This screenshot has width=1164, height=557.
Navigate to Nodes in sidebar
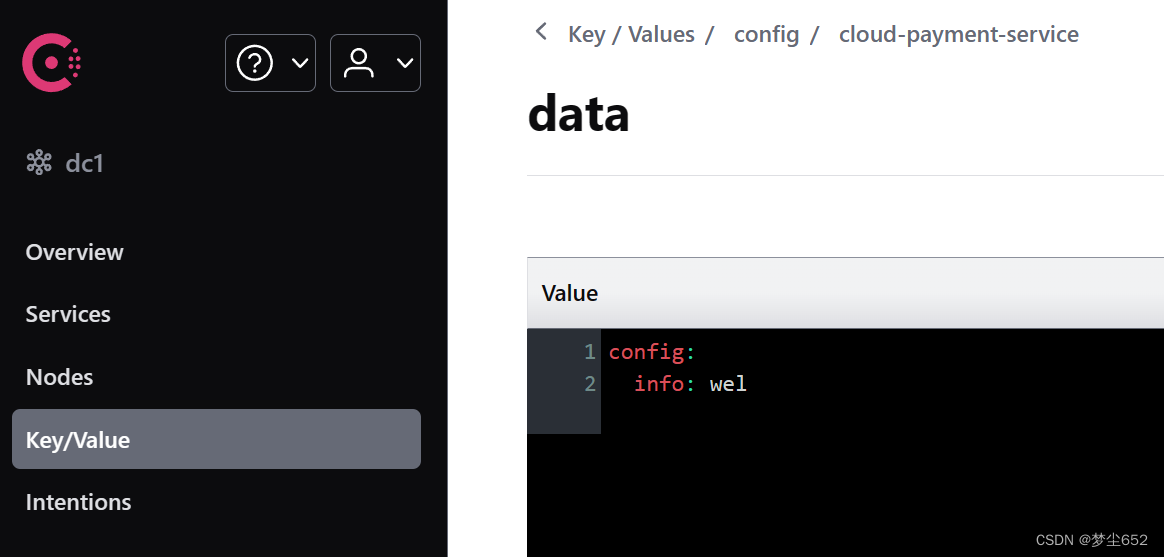coord(59,377)
